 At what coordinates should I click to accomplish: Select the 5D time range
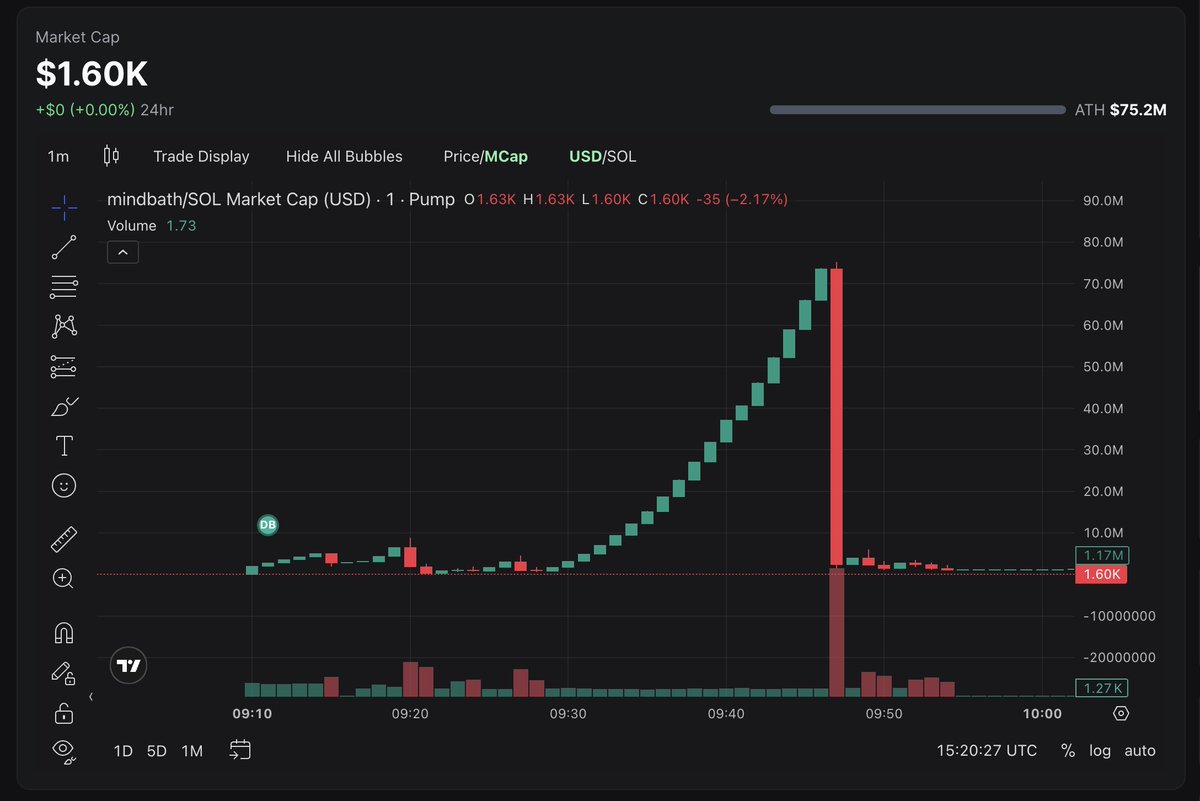[x=157, y=750]
